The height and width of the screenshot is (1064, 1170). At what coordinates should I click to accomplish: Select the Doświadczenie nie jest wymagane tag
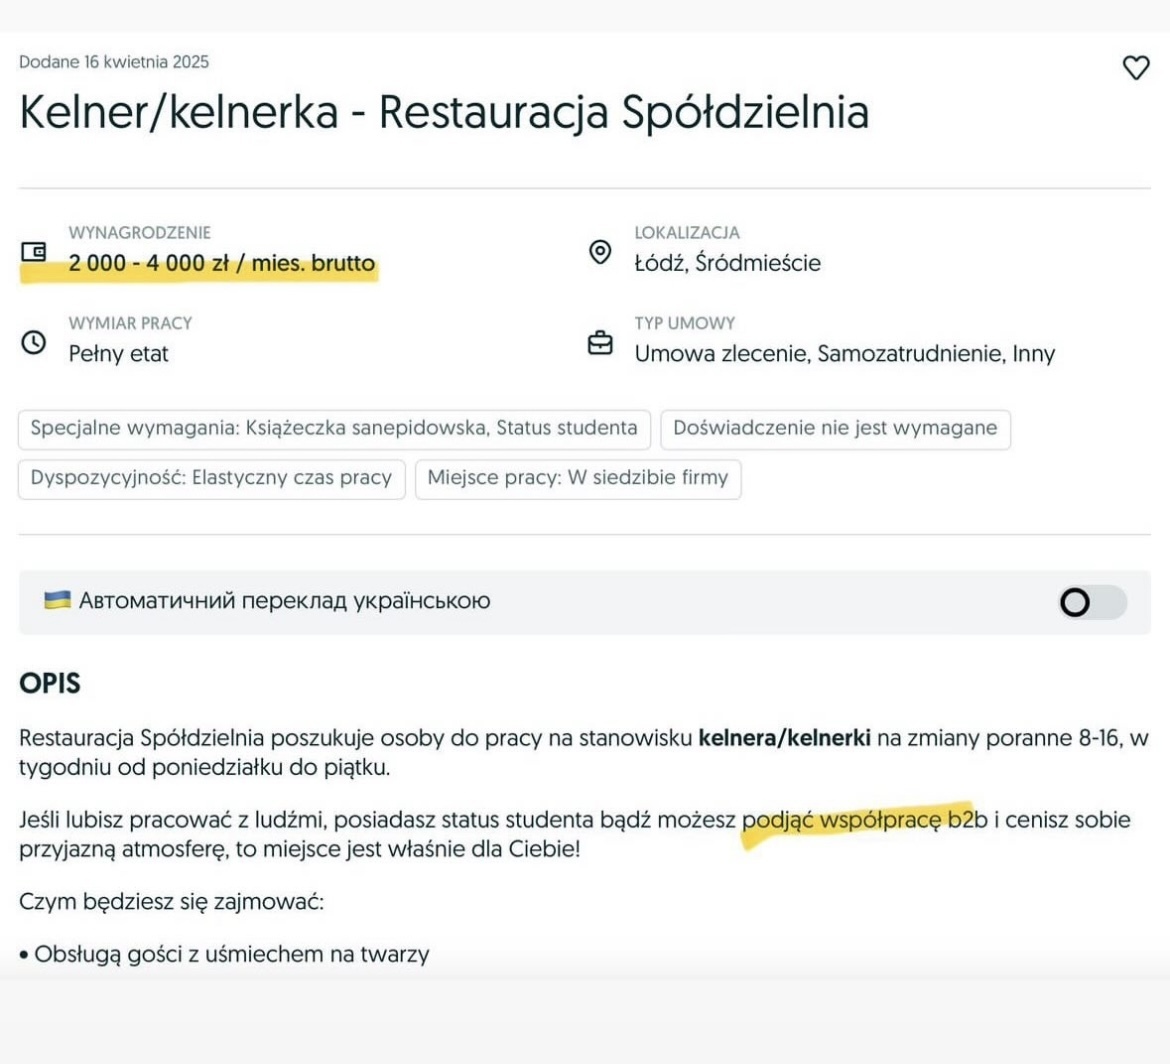click(x=835, y=429)
